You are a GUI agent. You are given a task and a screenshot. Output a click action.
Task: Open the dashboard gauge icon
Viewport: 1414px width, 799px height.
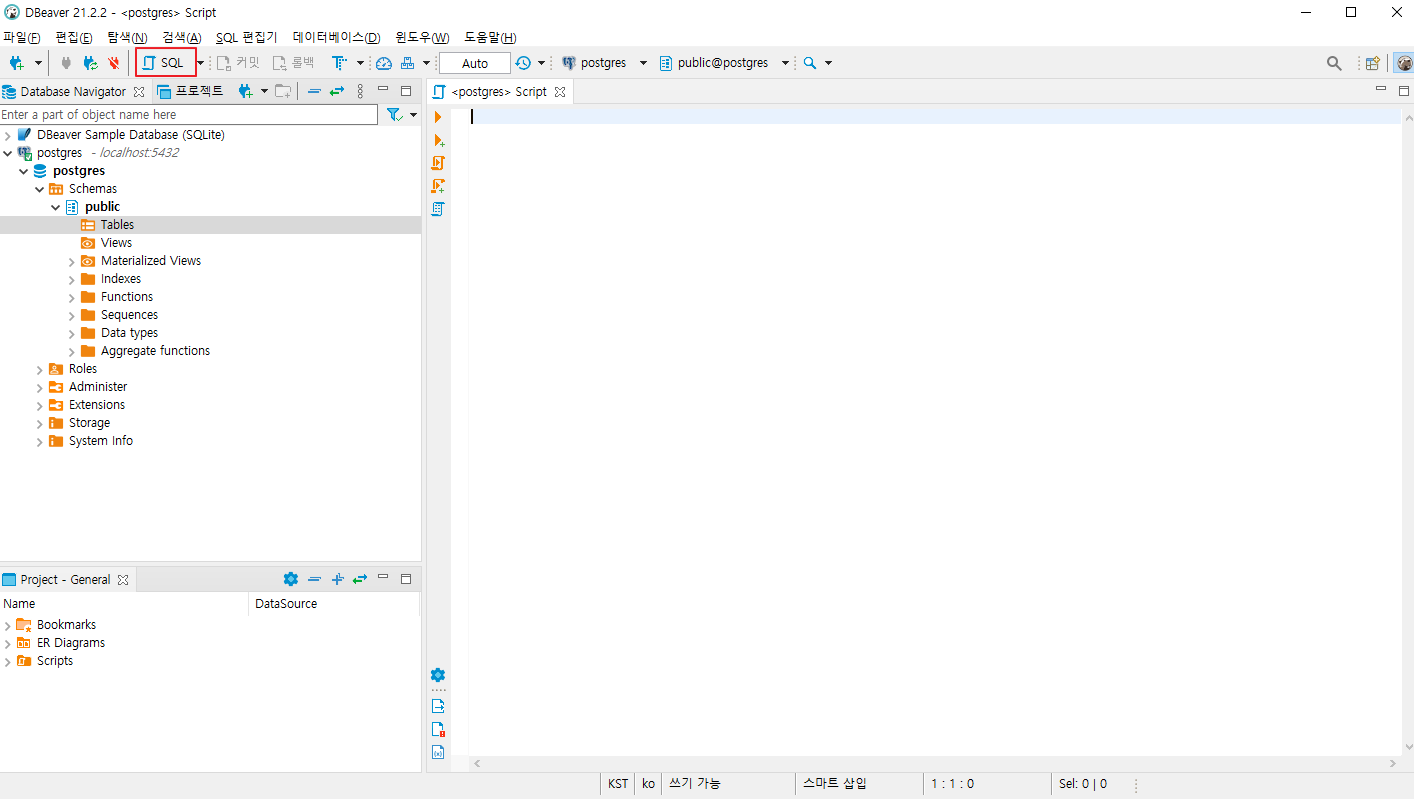tap(384, 63)
